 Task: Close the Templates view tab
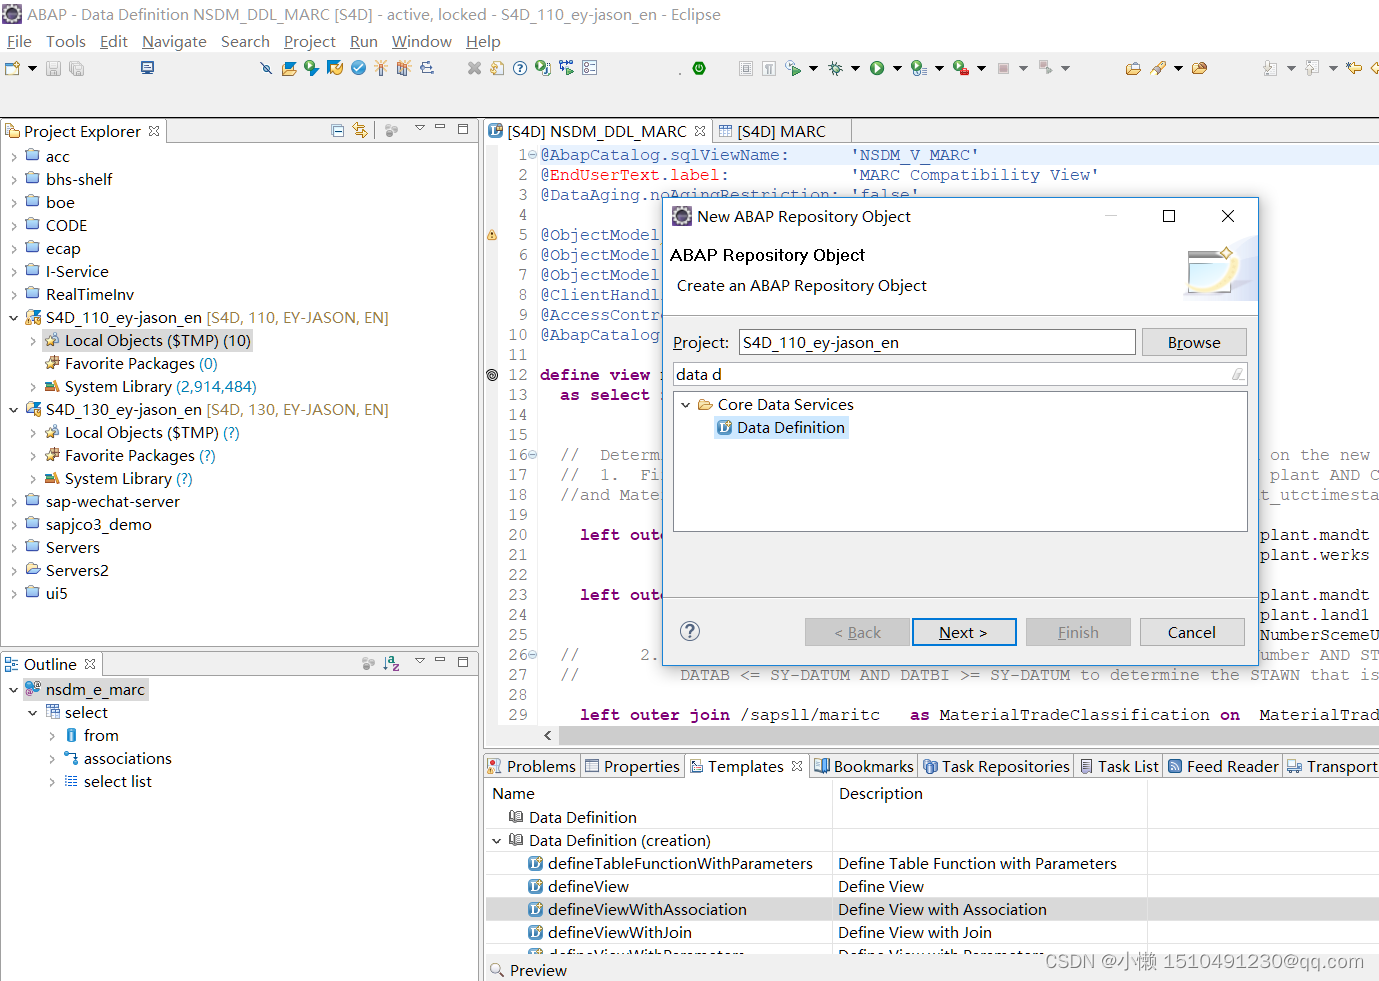click(797, 766)
